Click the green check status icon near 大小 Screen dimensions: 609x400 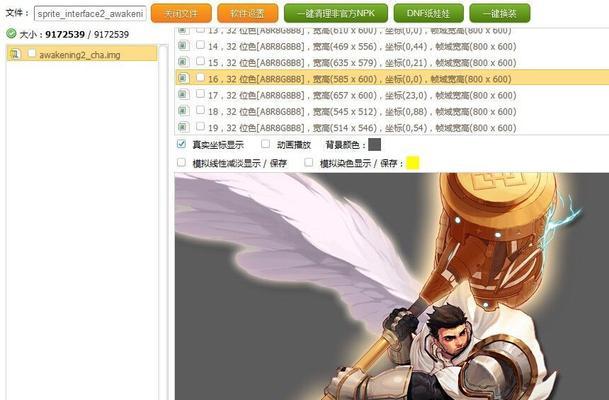click(11, 34)
